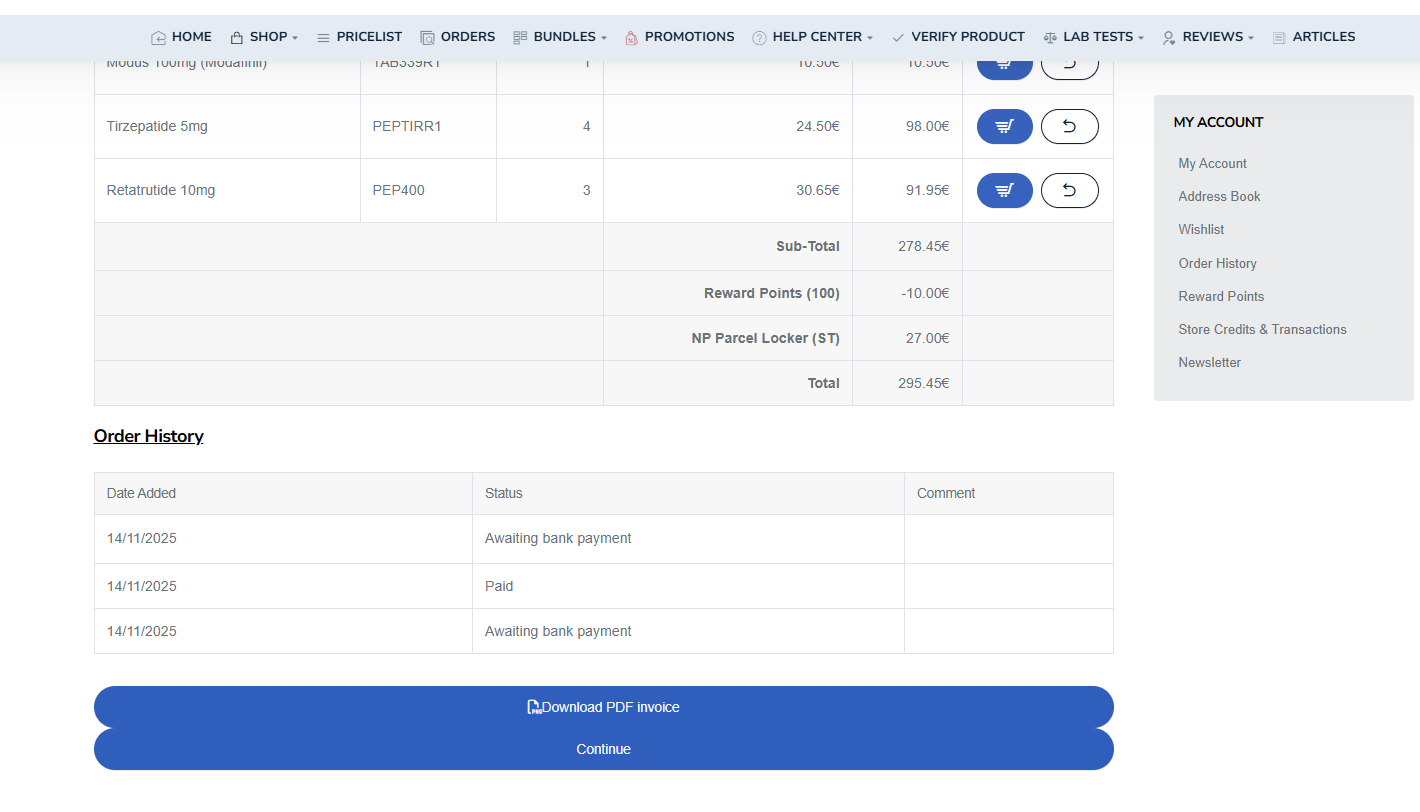The image size is (1420, 812).
Task: Click the Home icon in navigation
Action: [x=158, y=38]
